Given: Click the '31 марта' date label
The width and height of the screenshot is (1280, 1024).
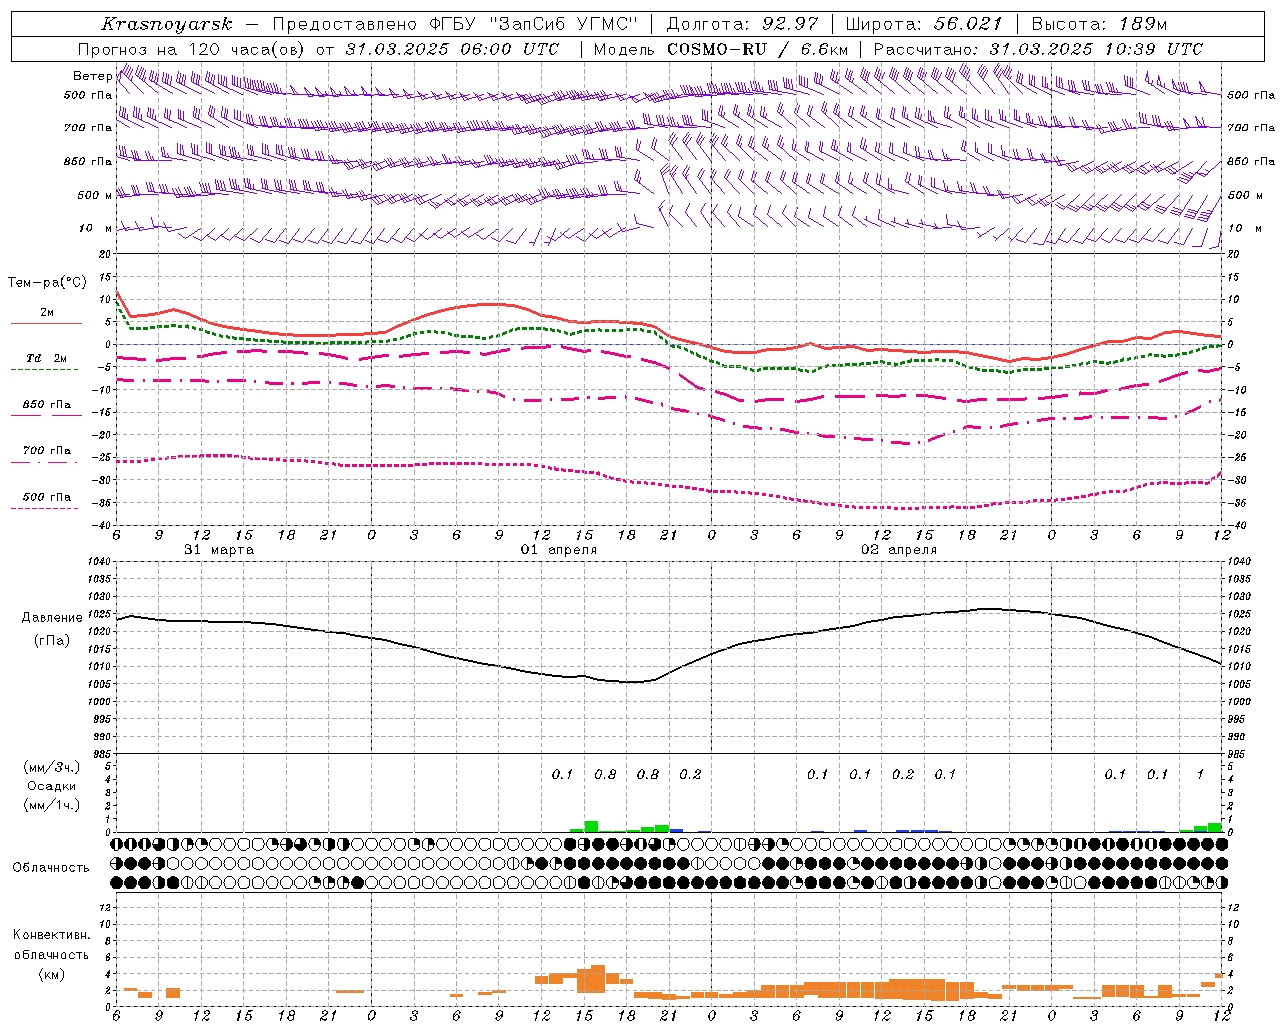Looking at the screenshot, I should click(219, 550).
